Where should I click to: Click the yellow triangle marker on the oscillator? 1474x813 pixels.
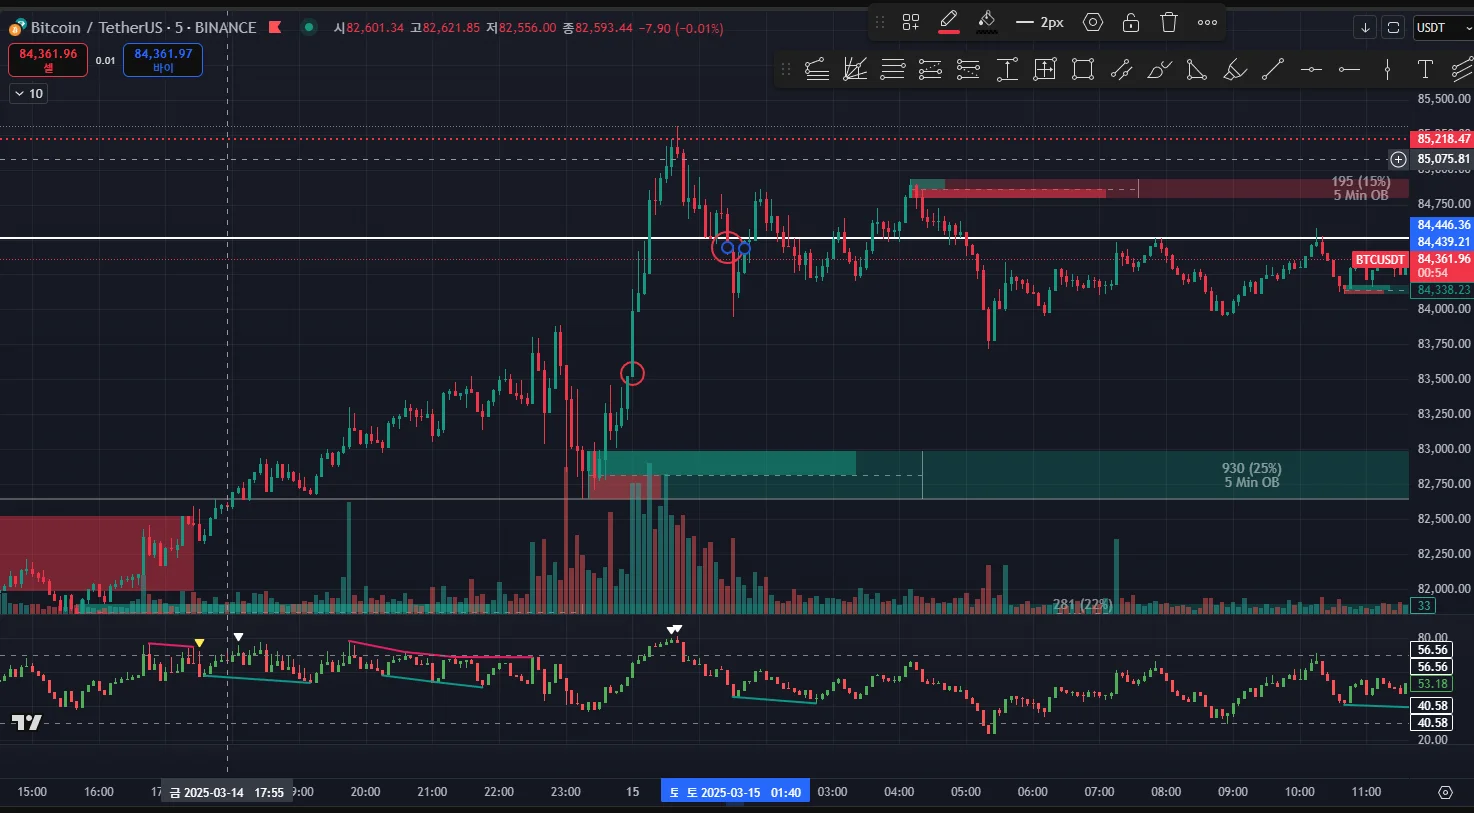[x=199, y=643]
